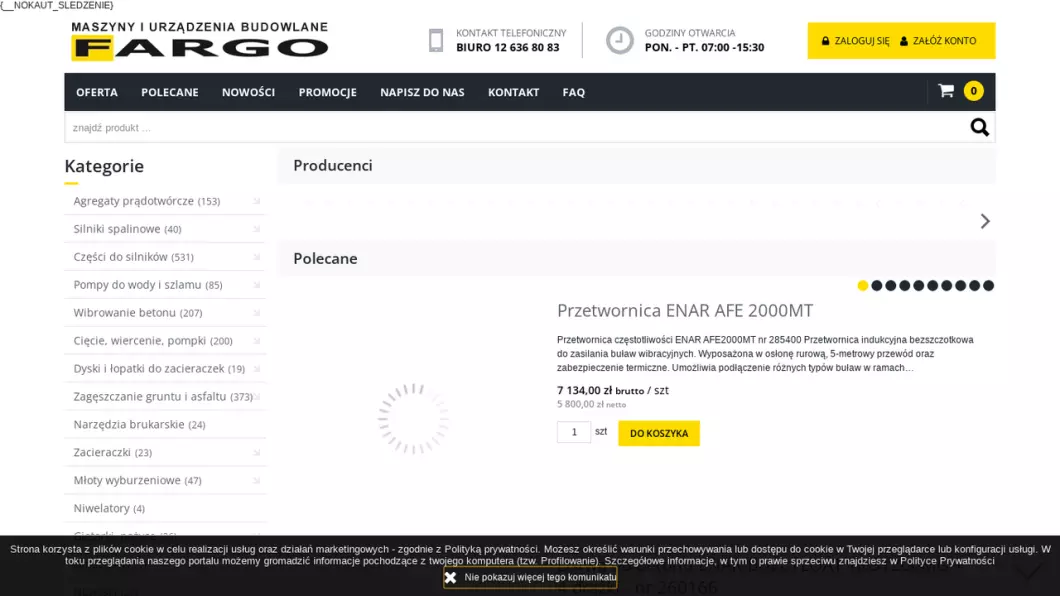Image resolution: width=1060 pixels, height=596 pixels.
Task: Click loading product image placeholder
Action: 412,419
